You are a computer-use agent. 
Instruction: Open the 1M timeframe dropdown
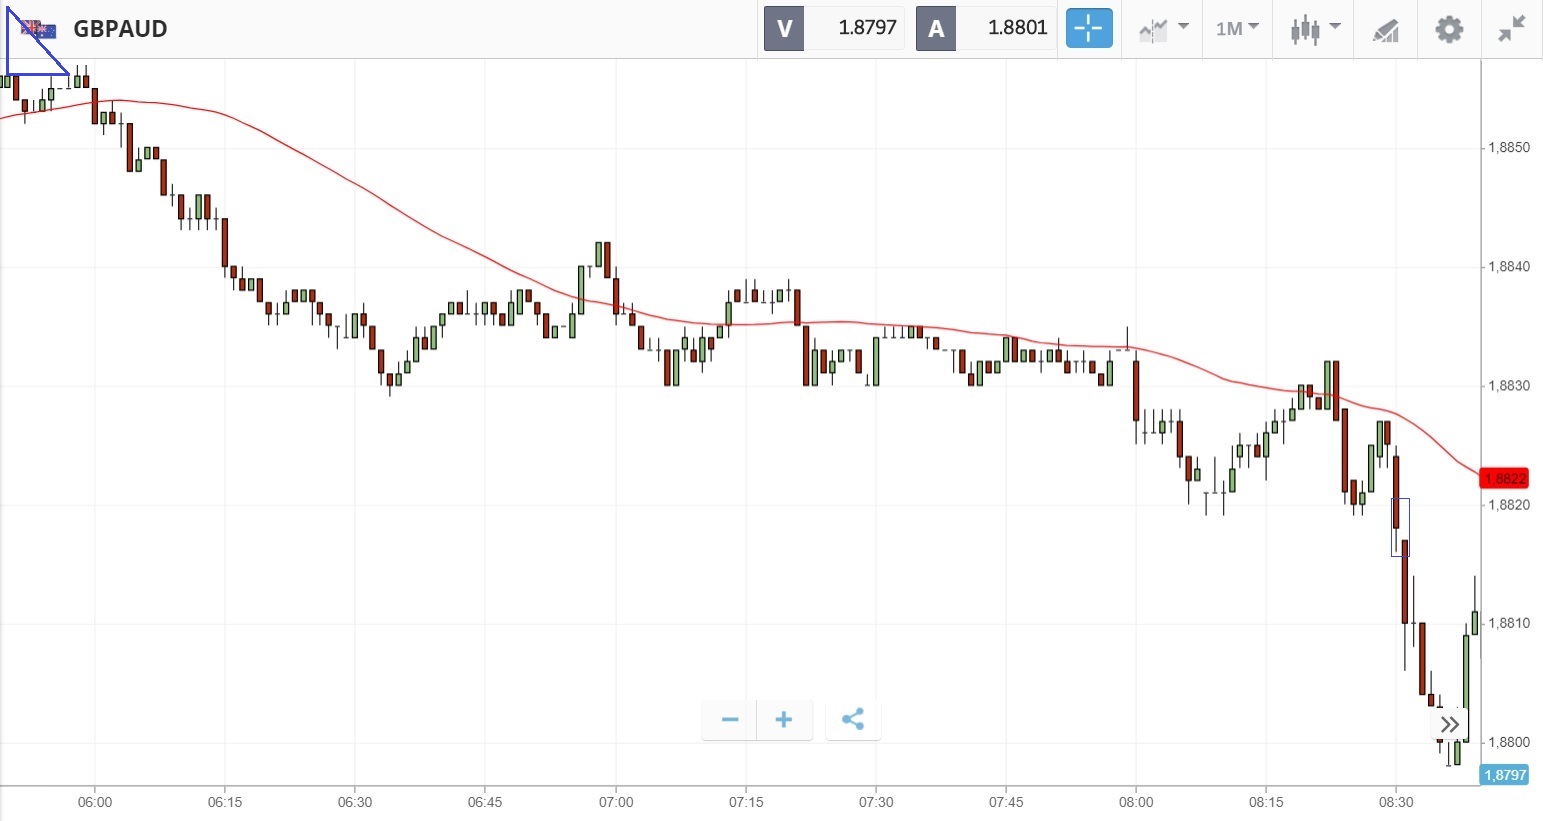[x=1237, y=28]
